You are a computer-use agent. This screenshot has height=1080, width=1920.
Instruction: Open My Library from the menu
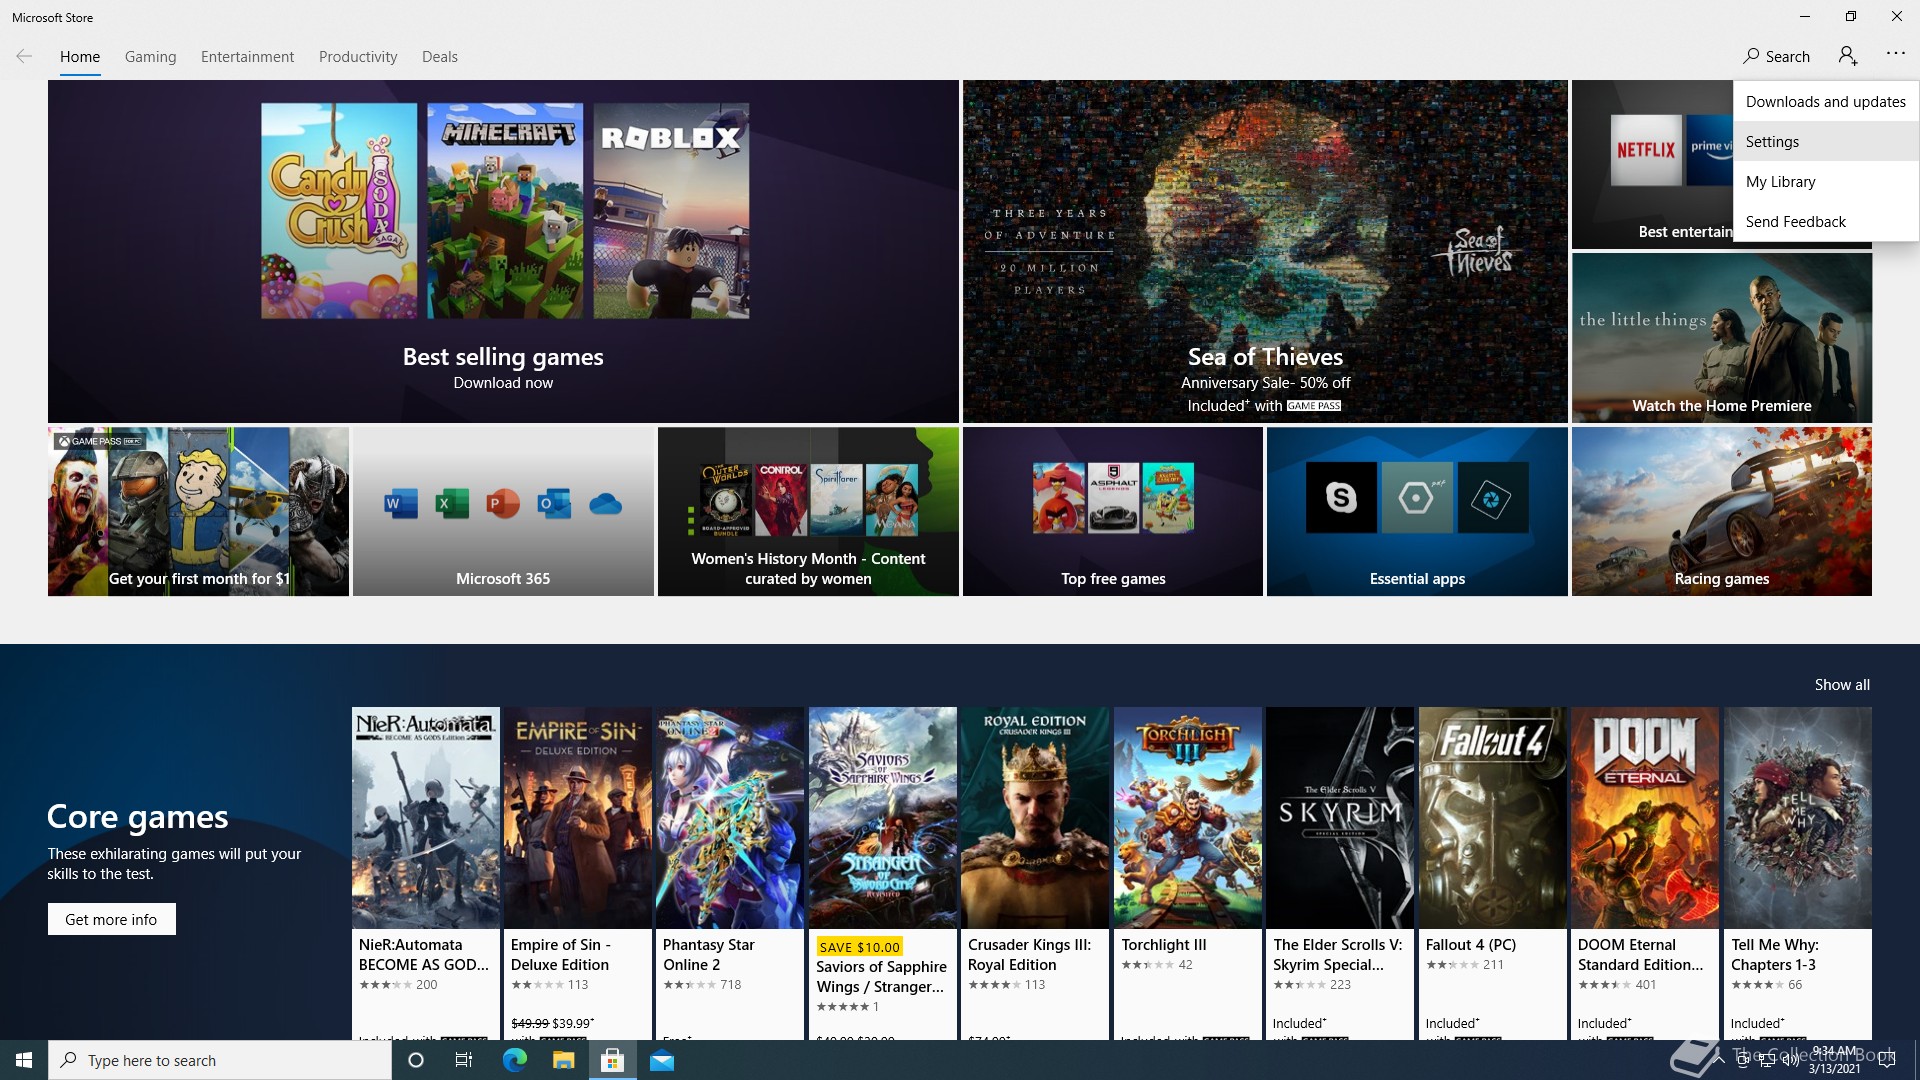[1780, 182]
